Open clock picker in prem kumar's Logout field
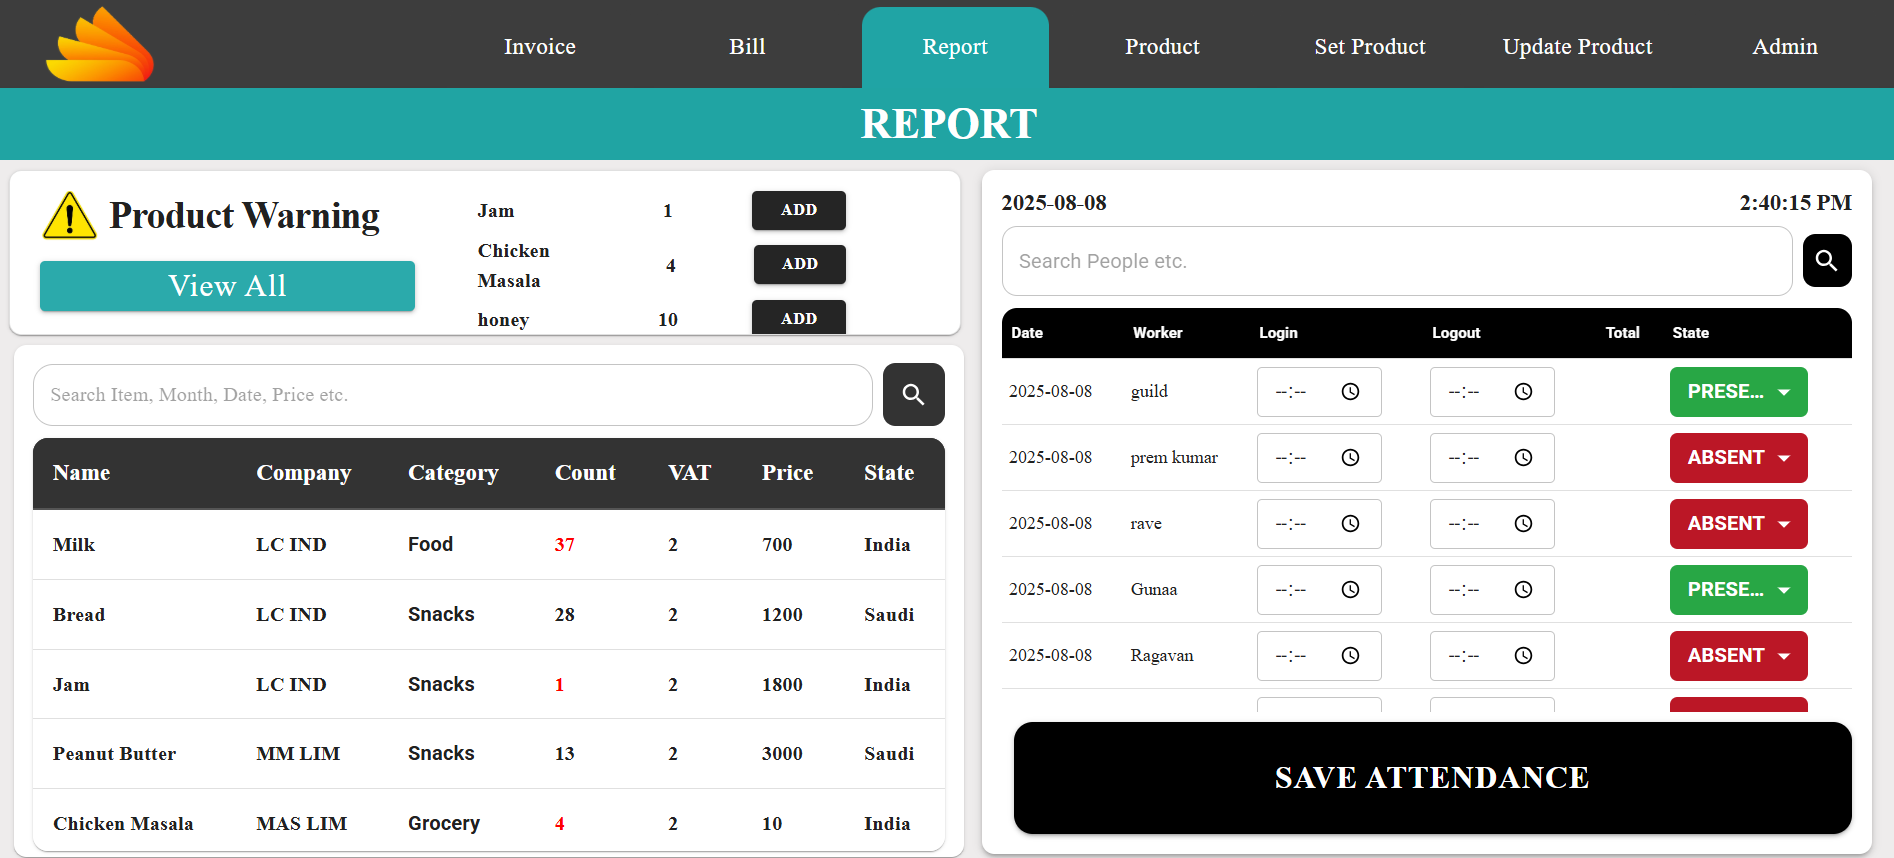This screenshot has width=1894, height=858. click(x=1523, y=458)
